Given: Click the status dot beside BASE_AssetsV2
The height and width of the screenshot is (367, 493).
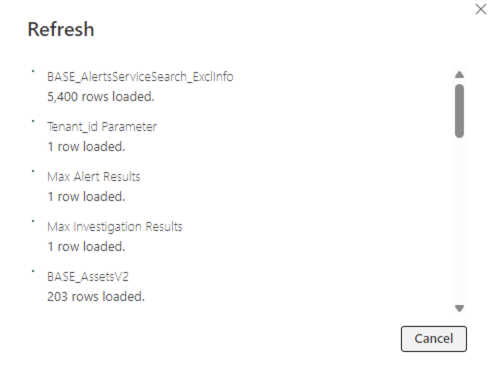Looking at the screenshot, I should tap(33, 271).
